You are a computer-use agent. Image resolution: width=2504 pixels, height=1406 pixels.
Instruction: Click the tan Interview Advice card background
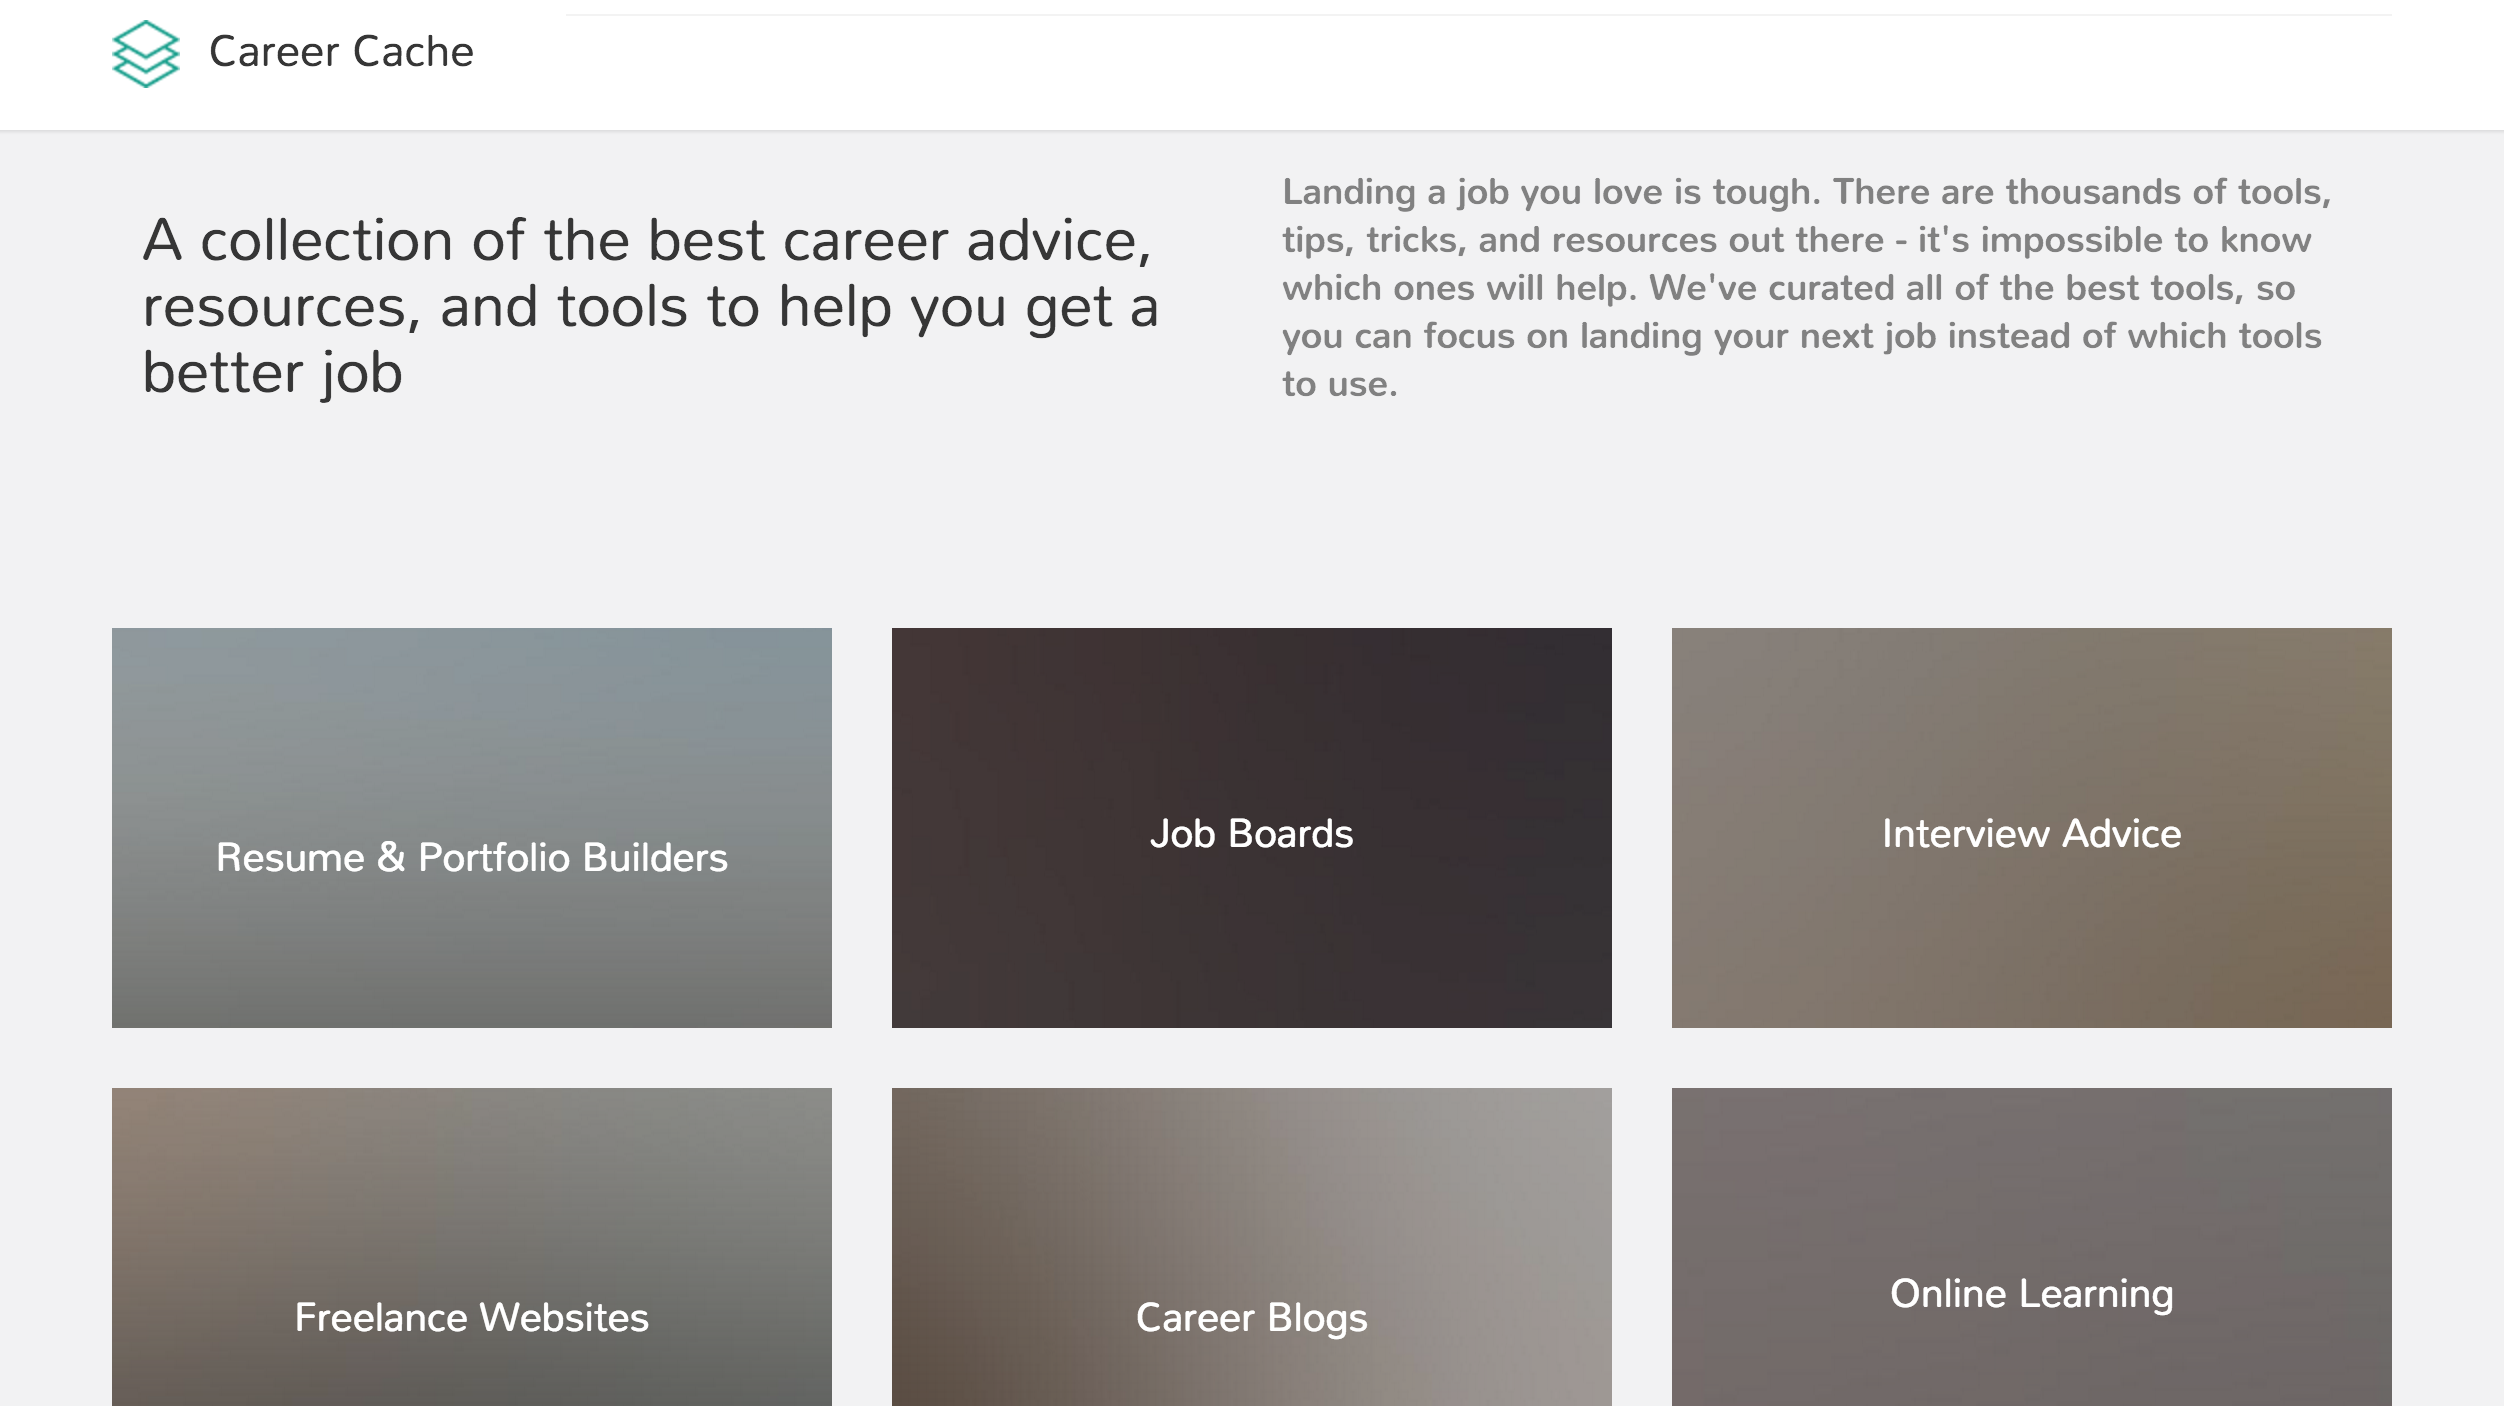[2031, 950]
